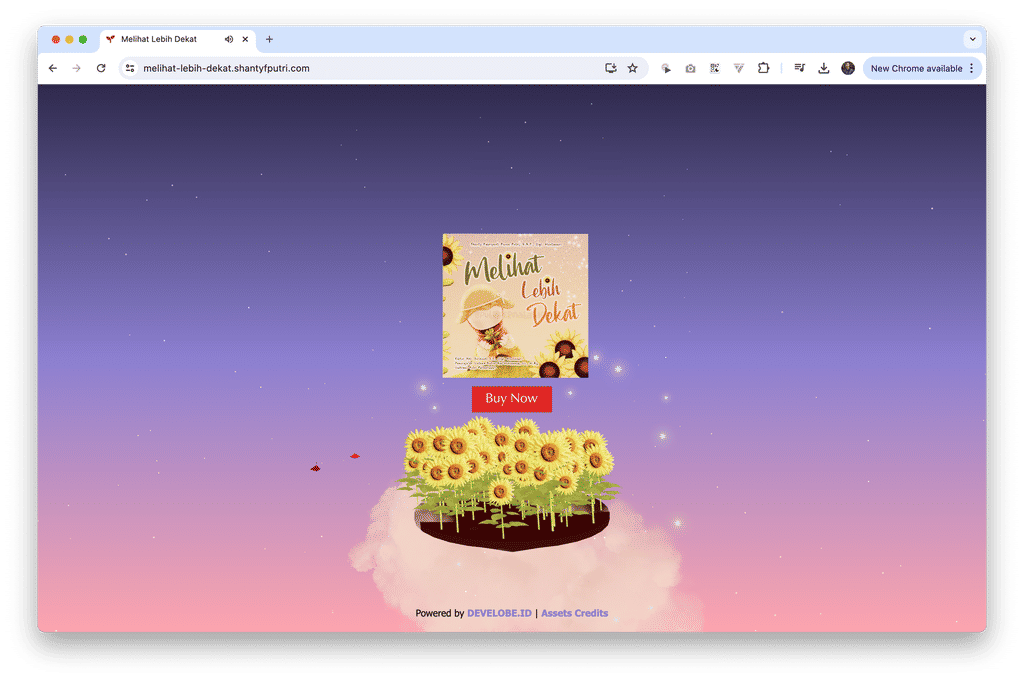Go back using the back arrow
1024x682 pixels.
click(52, 68)
